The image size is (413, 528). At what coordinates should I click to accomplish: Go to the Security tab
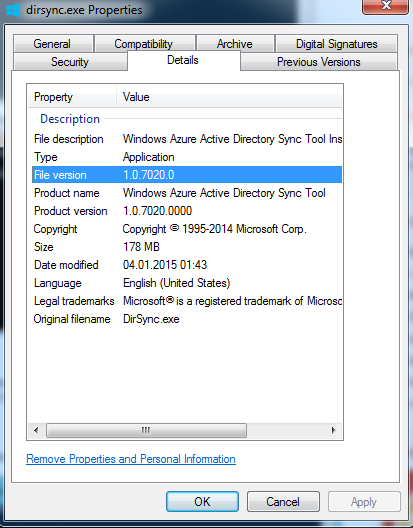pos(70,62)
